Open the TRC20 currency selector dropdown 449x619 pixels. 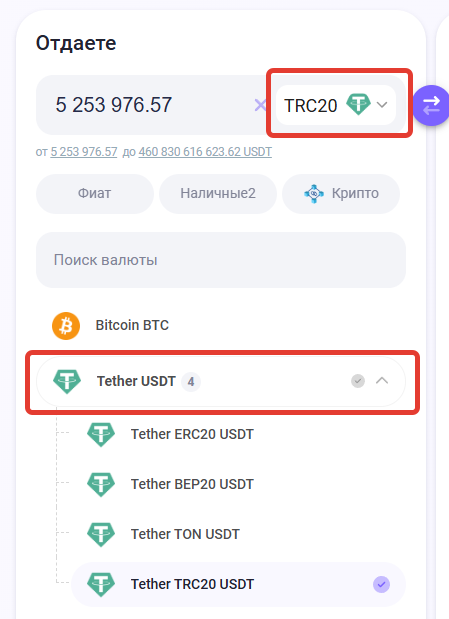pyautogui.click(x=336, y=105)
